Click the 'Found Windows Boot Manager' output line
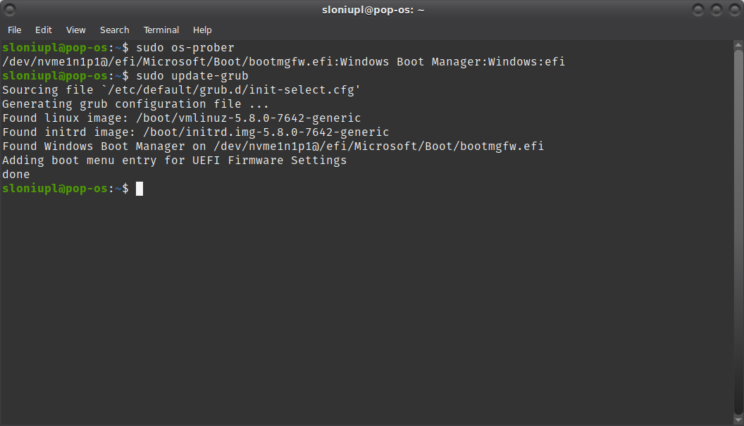This screenshot has width=744, height=426. (x=273, y=146)
